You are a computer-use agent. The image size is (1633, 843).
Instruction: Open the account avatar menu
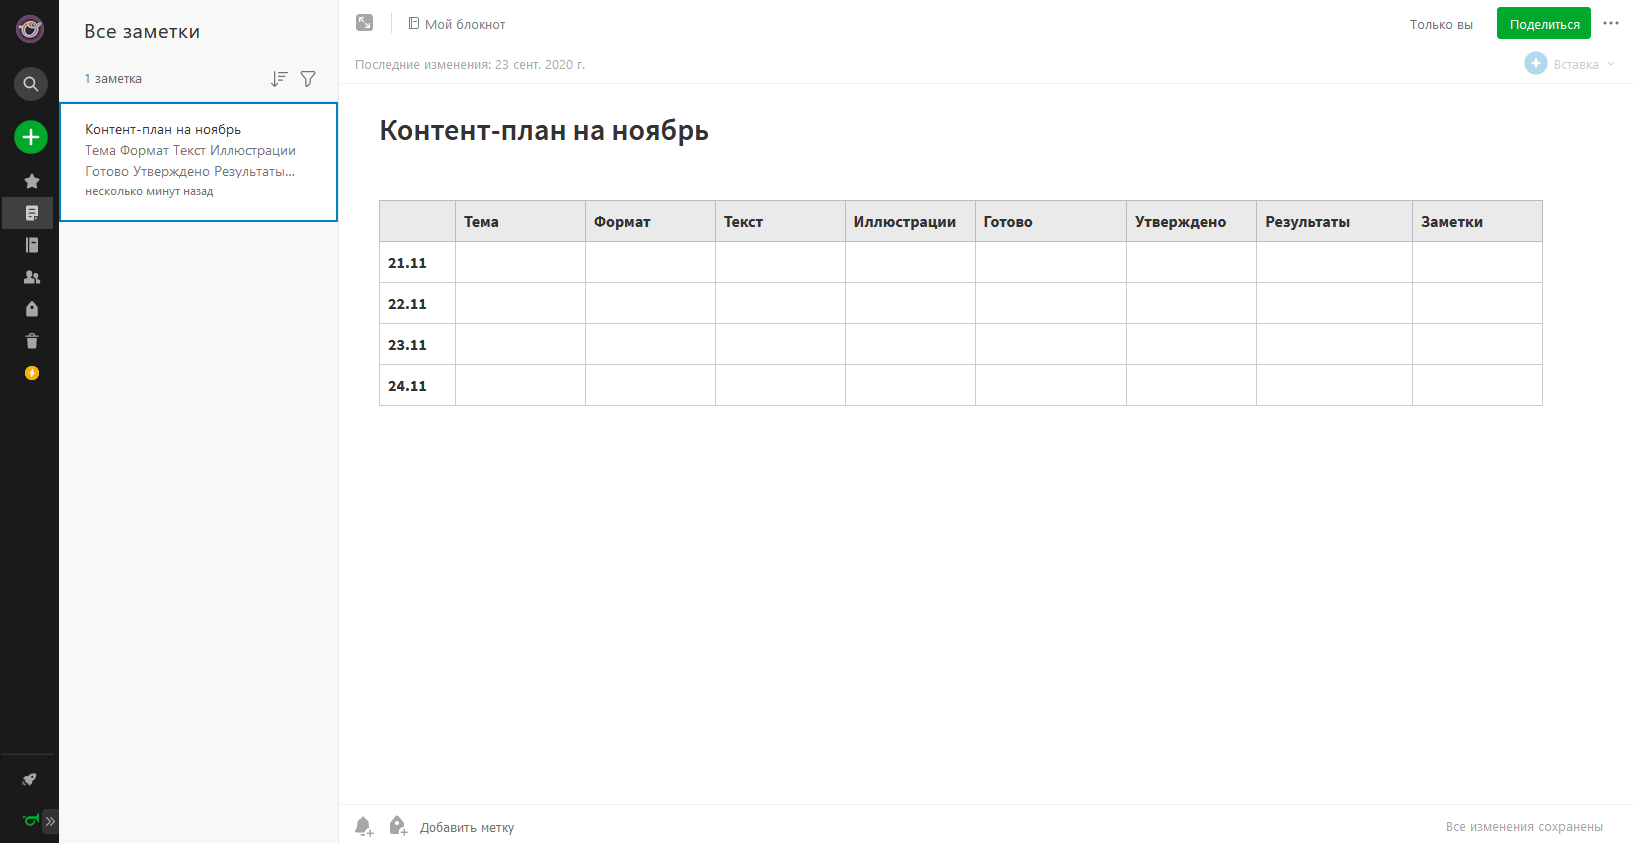(x=30, y=29)
